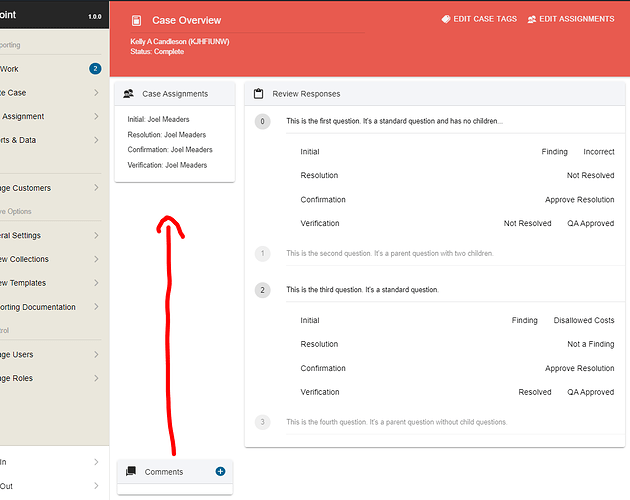Open the Assignment sidebar item
Image resolution: width=630 pixels, height=500 pixels.
click(51, 116)
